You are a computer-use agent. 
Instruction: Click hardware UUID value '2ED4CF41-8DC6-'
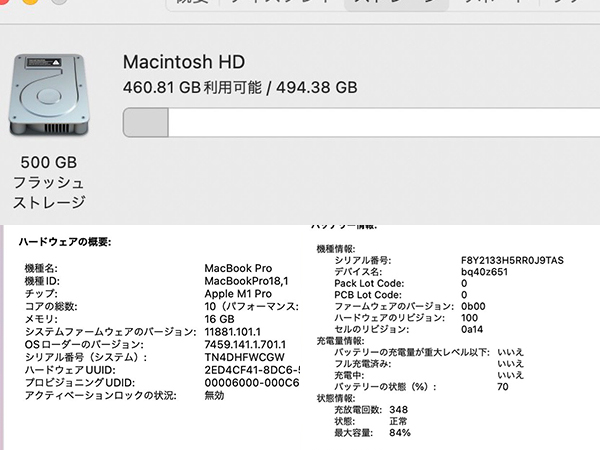point(252,370)
